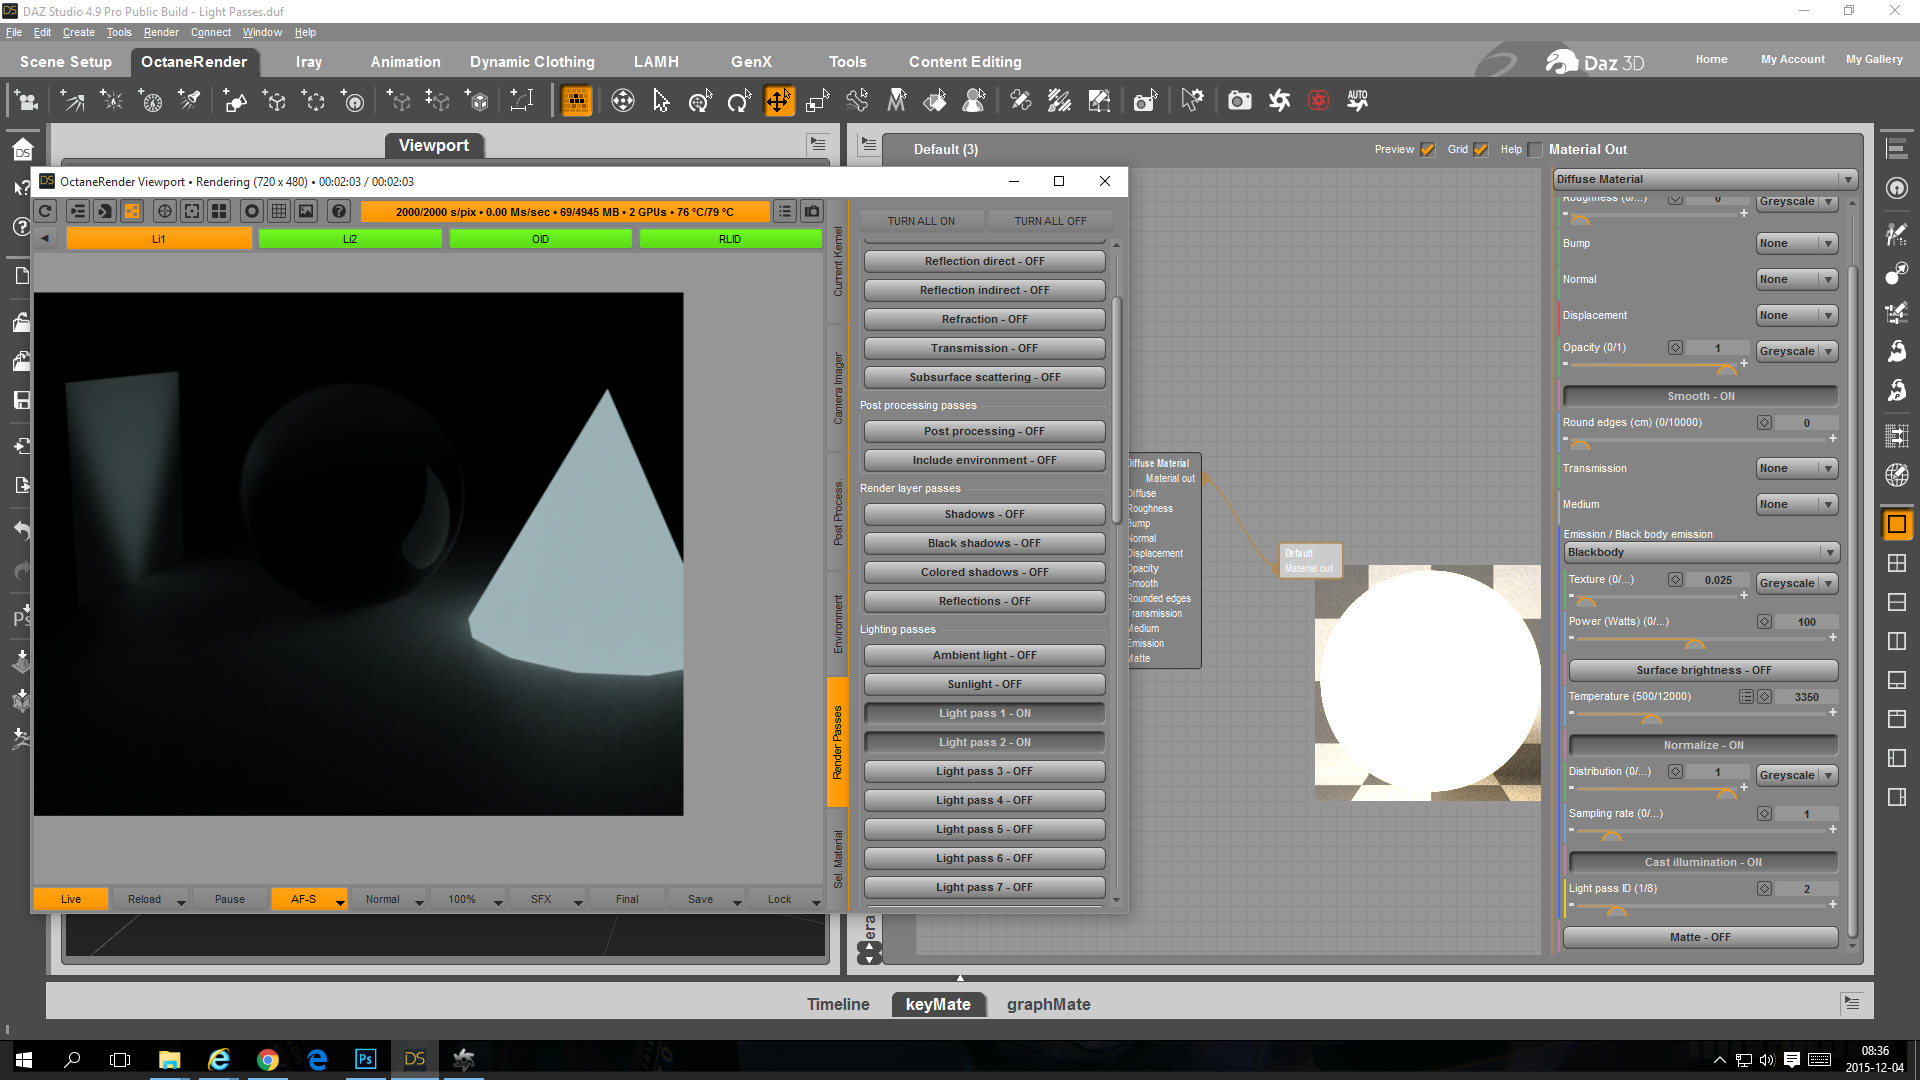The image size is (1920, 1080).
Task: Enable the Help checkbox
Action: click(1535, 150)
